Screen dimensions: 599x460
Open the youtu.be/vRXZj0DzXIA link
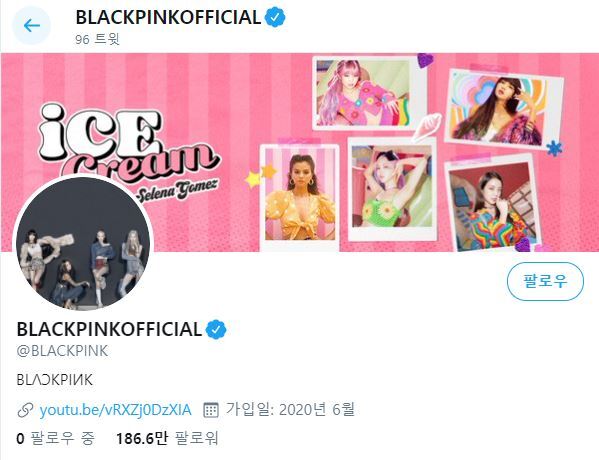[x=115, y=410]
